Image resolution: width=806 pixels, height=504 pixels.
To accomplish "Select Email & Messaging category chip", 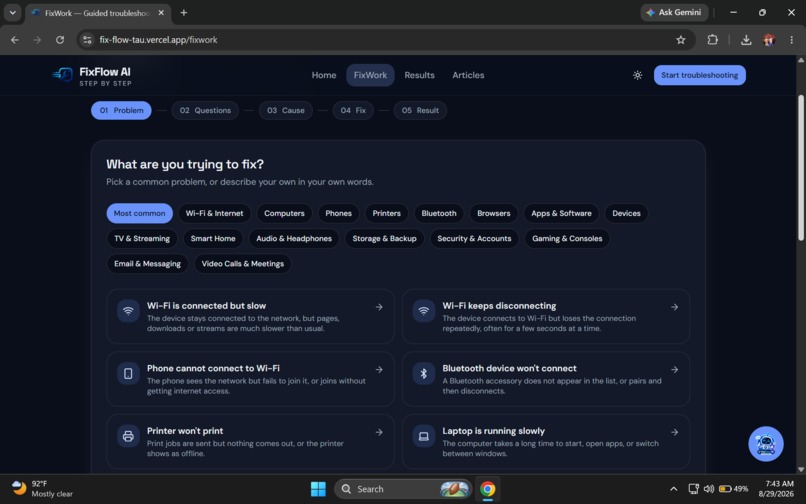I will [148, 264].
